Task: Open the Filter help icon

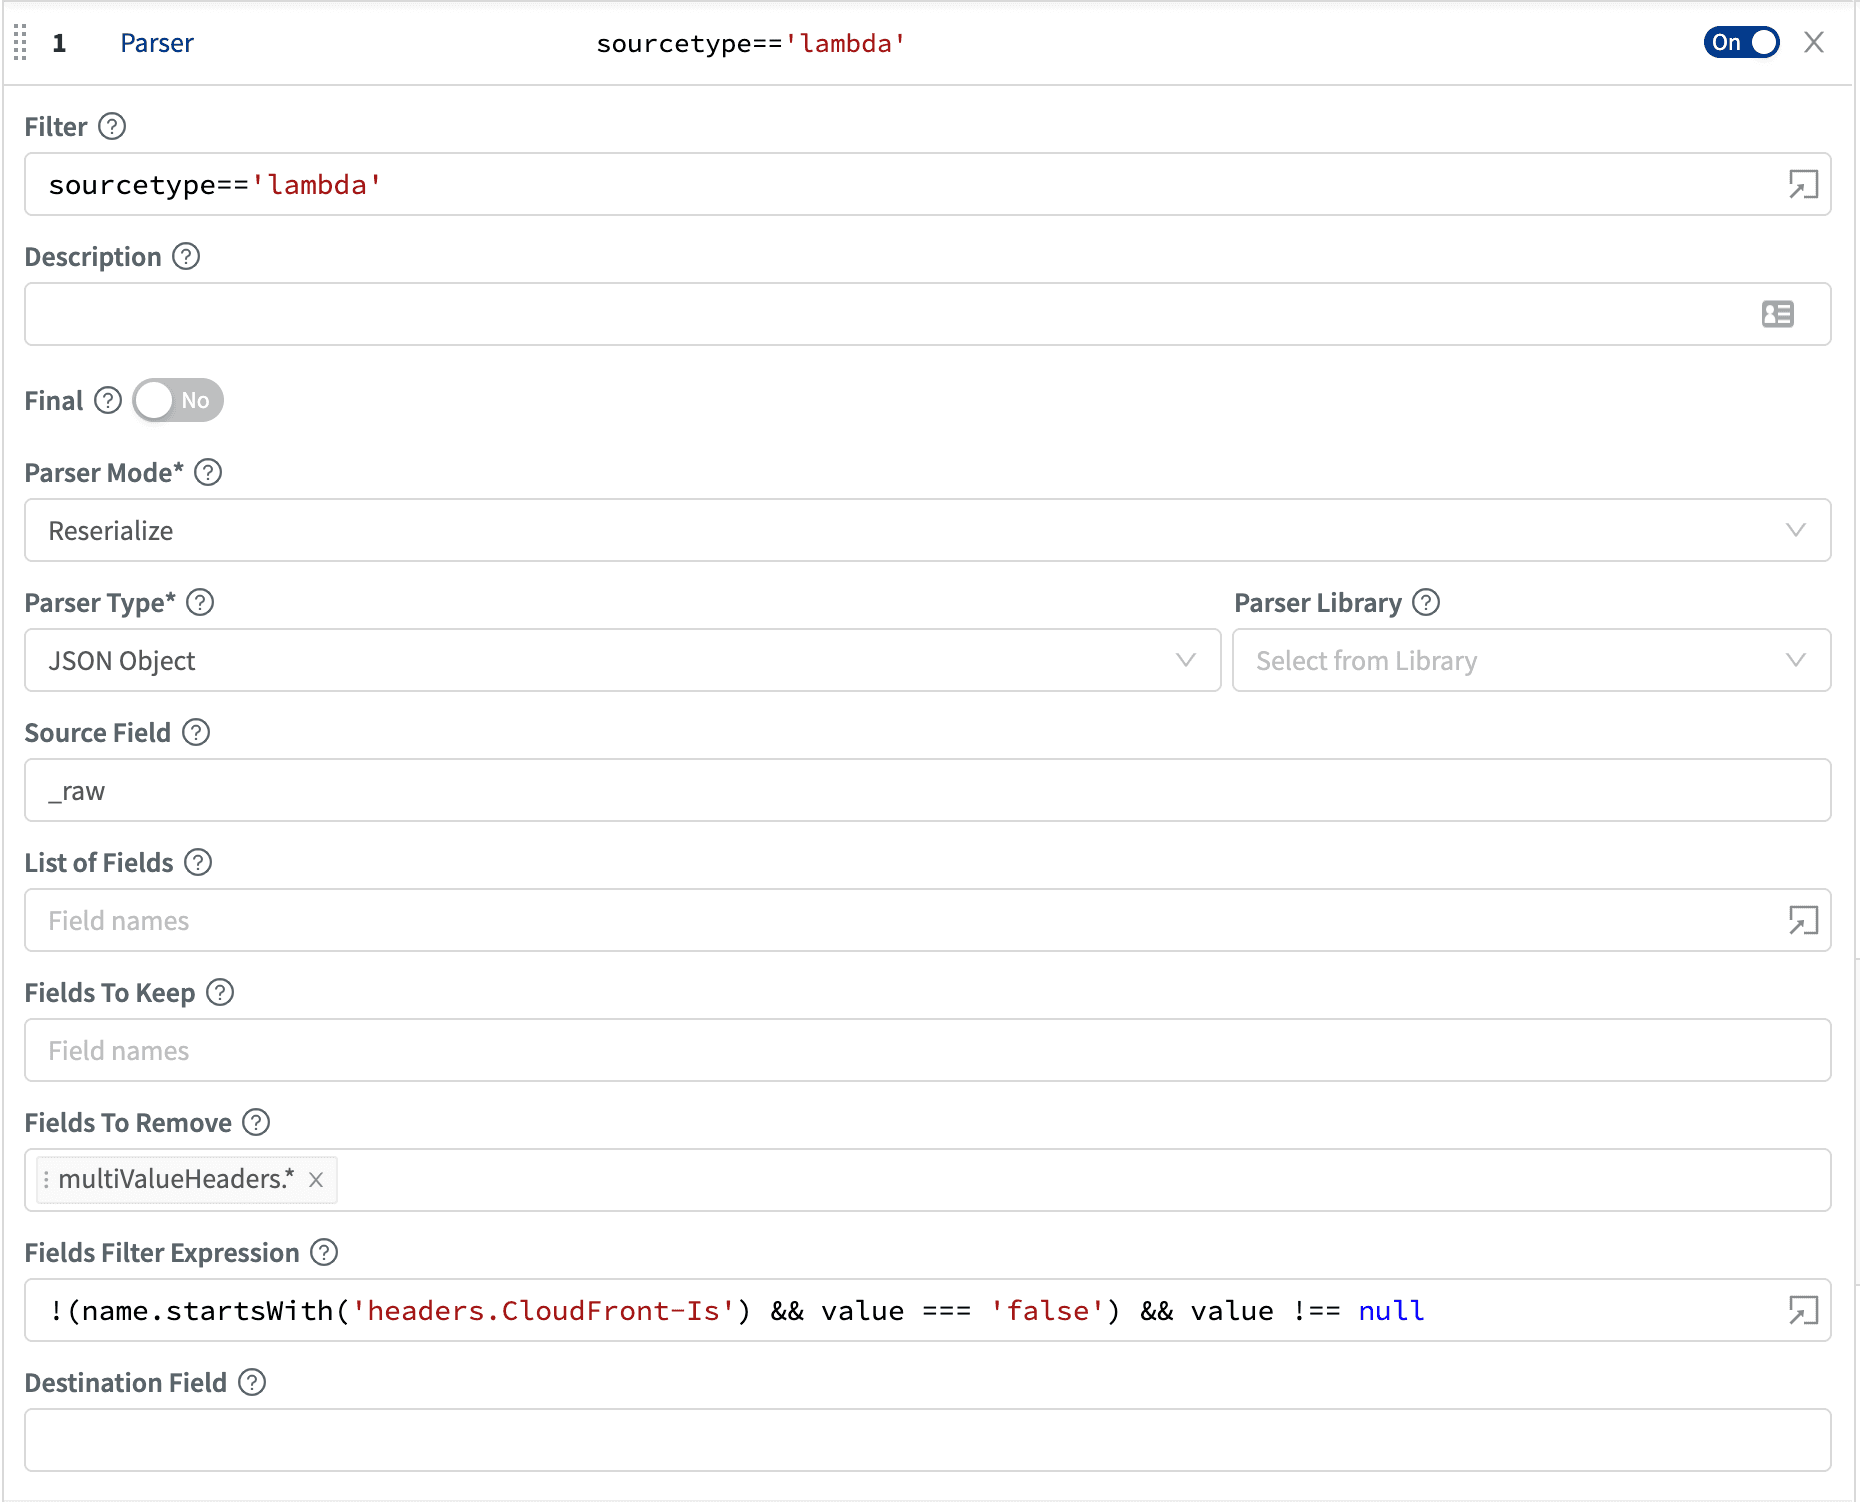Action: tap(113, 126)
